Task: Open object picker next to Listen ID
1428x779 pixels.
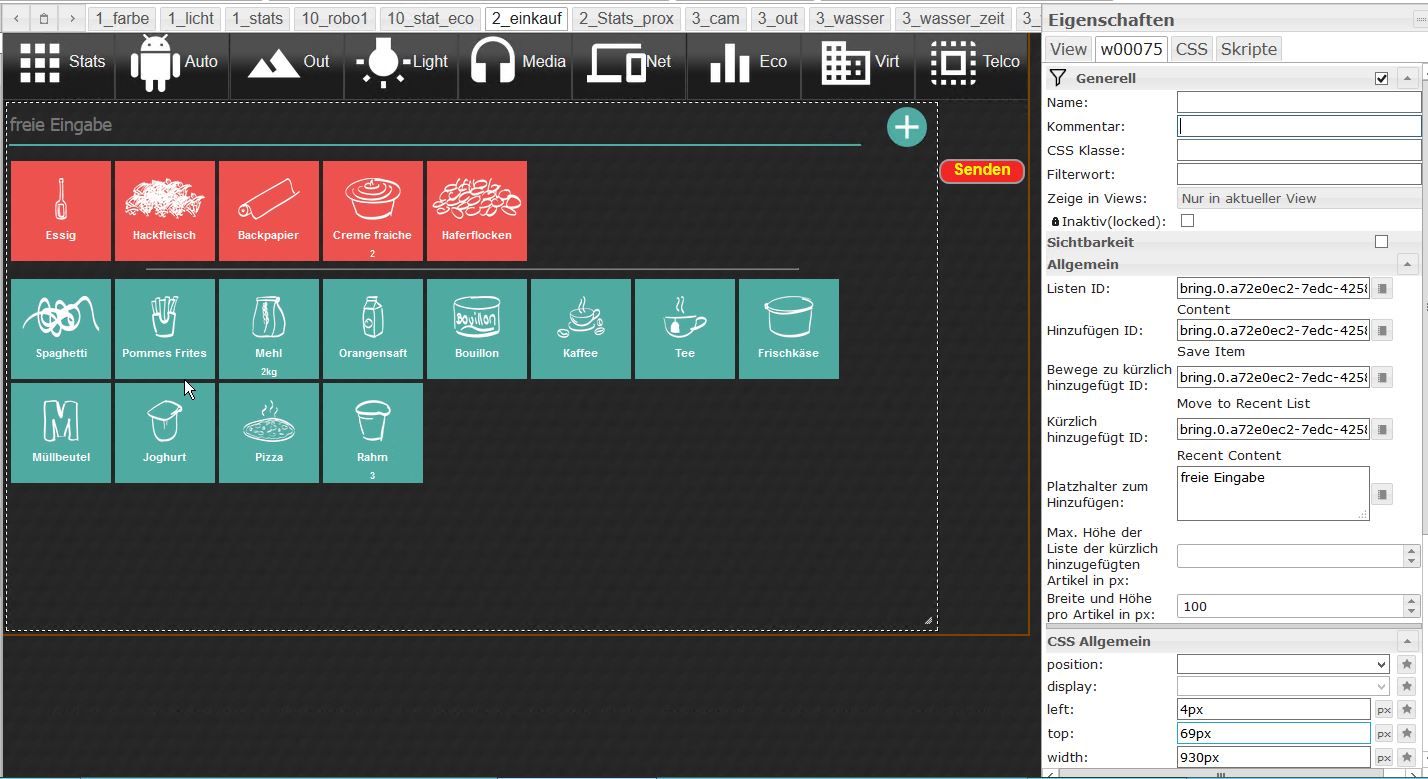Action: click(x=1382, y=289)
